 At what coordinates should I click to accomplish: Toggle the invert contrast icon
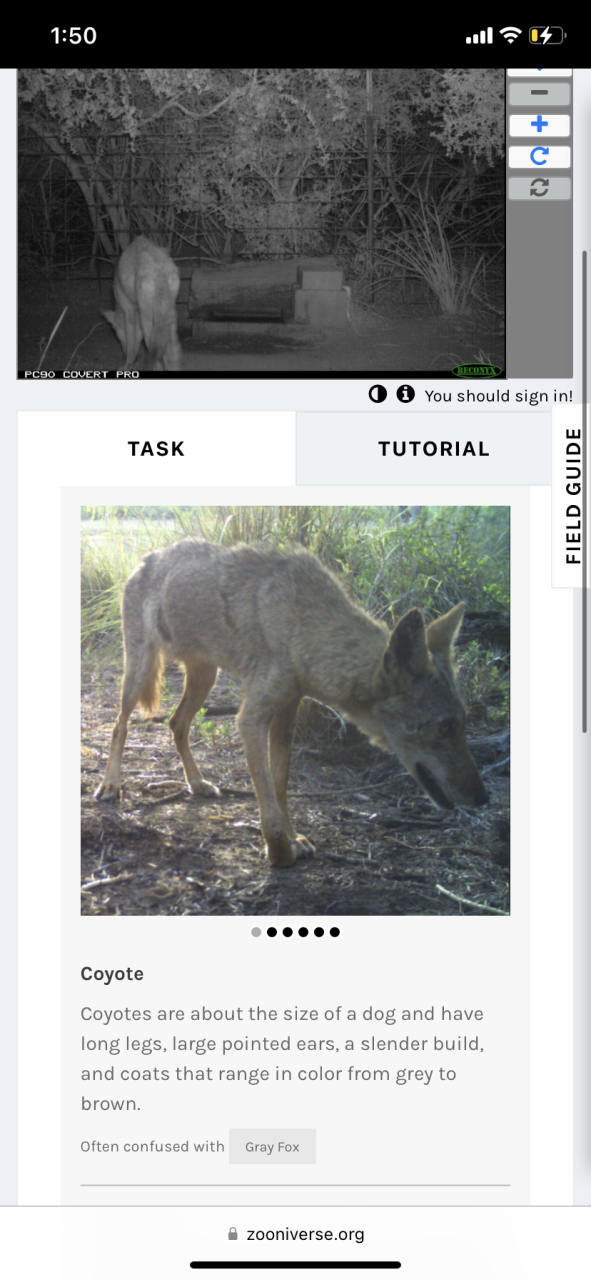click(378, 394)
